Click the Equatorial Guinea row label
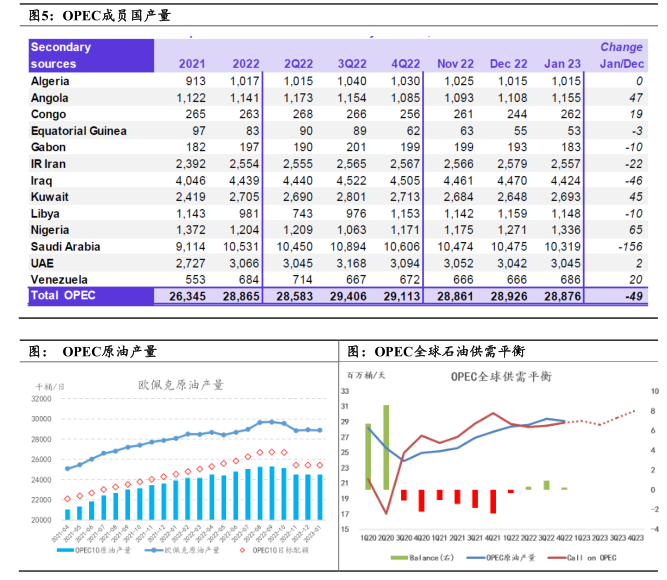This screenshot has width=667, height=580. coord(78,131)
